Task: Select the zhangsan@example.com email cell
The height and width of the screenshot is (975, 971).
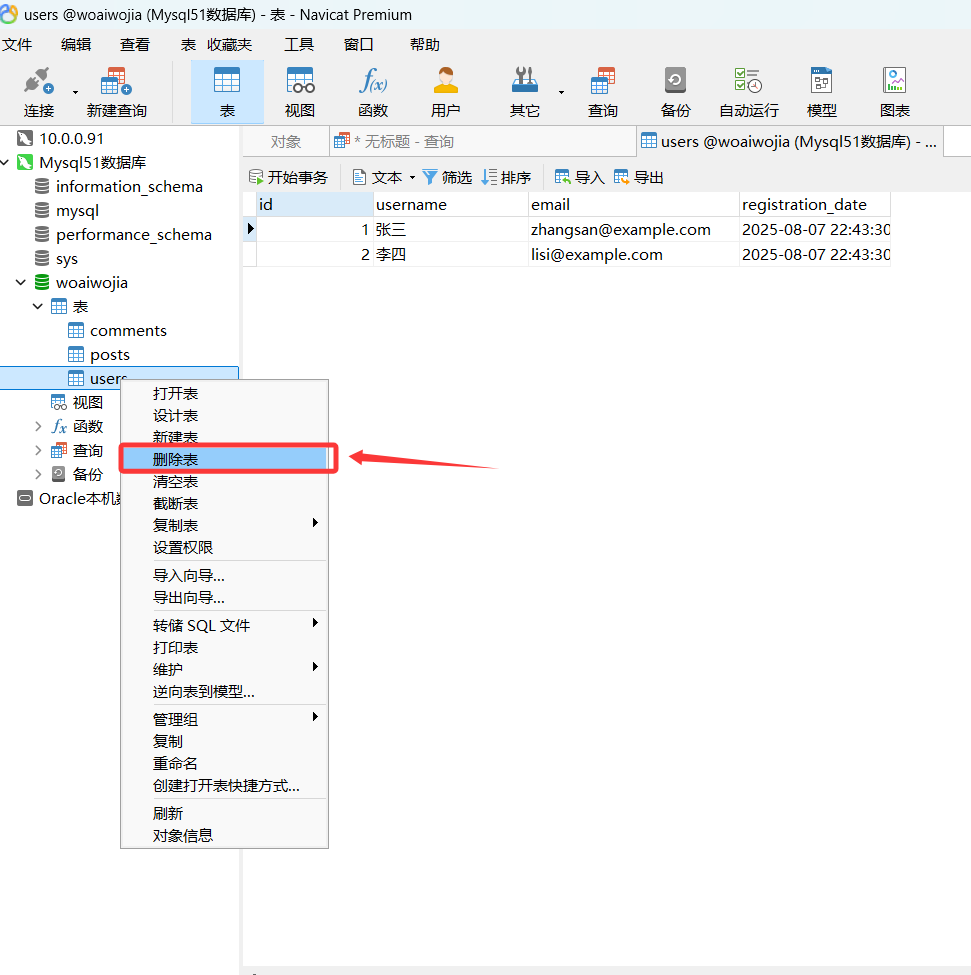Action: 620,230
